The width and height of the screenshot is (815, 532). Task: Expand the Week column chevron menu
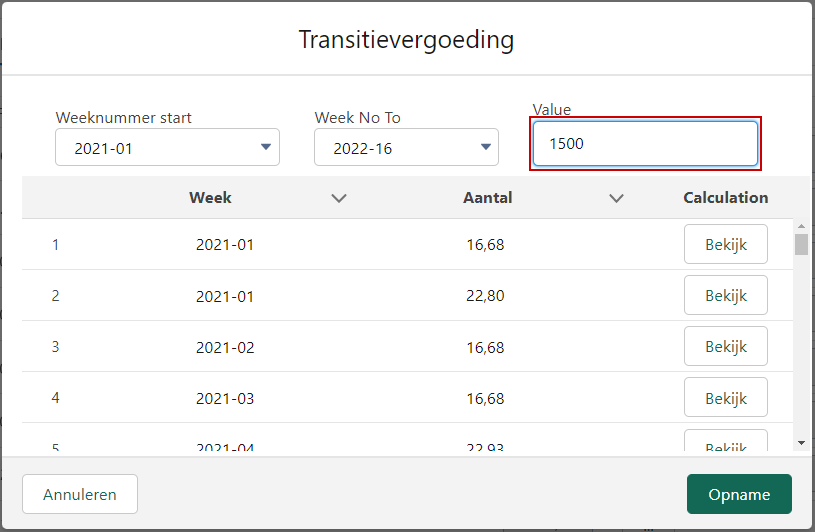(x=339, y=198)
